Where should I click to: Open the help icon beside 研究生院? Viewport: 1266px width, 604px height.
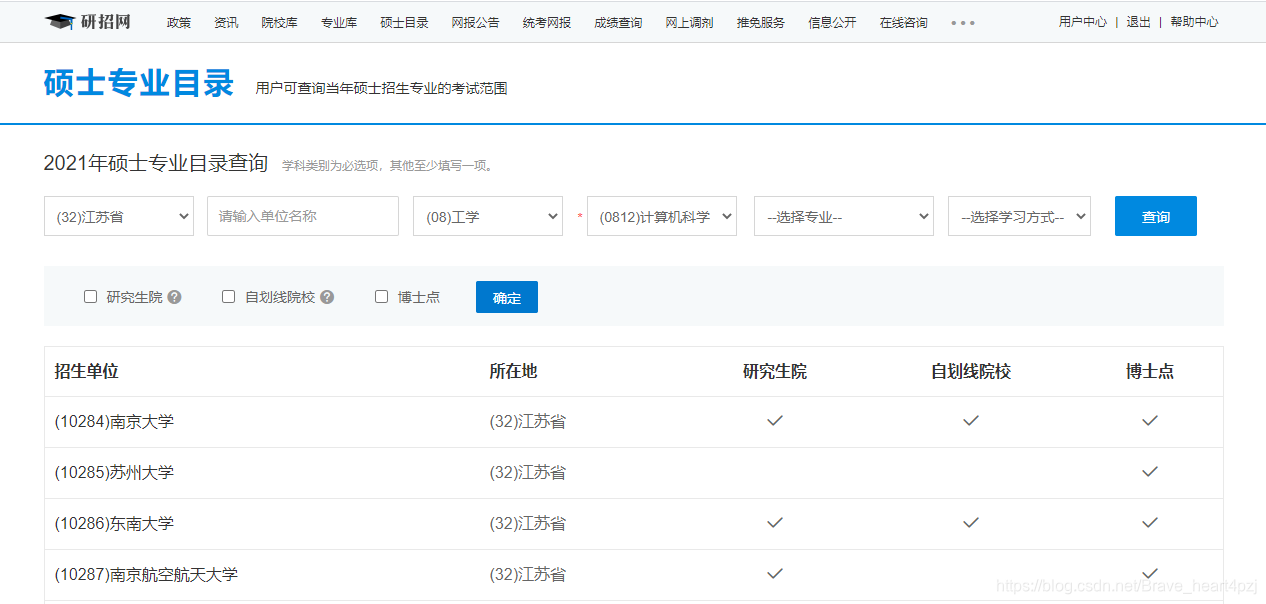pyautogui.click(x=174, y=296)
